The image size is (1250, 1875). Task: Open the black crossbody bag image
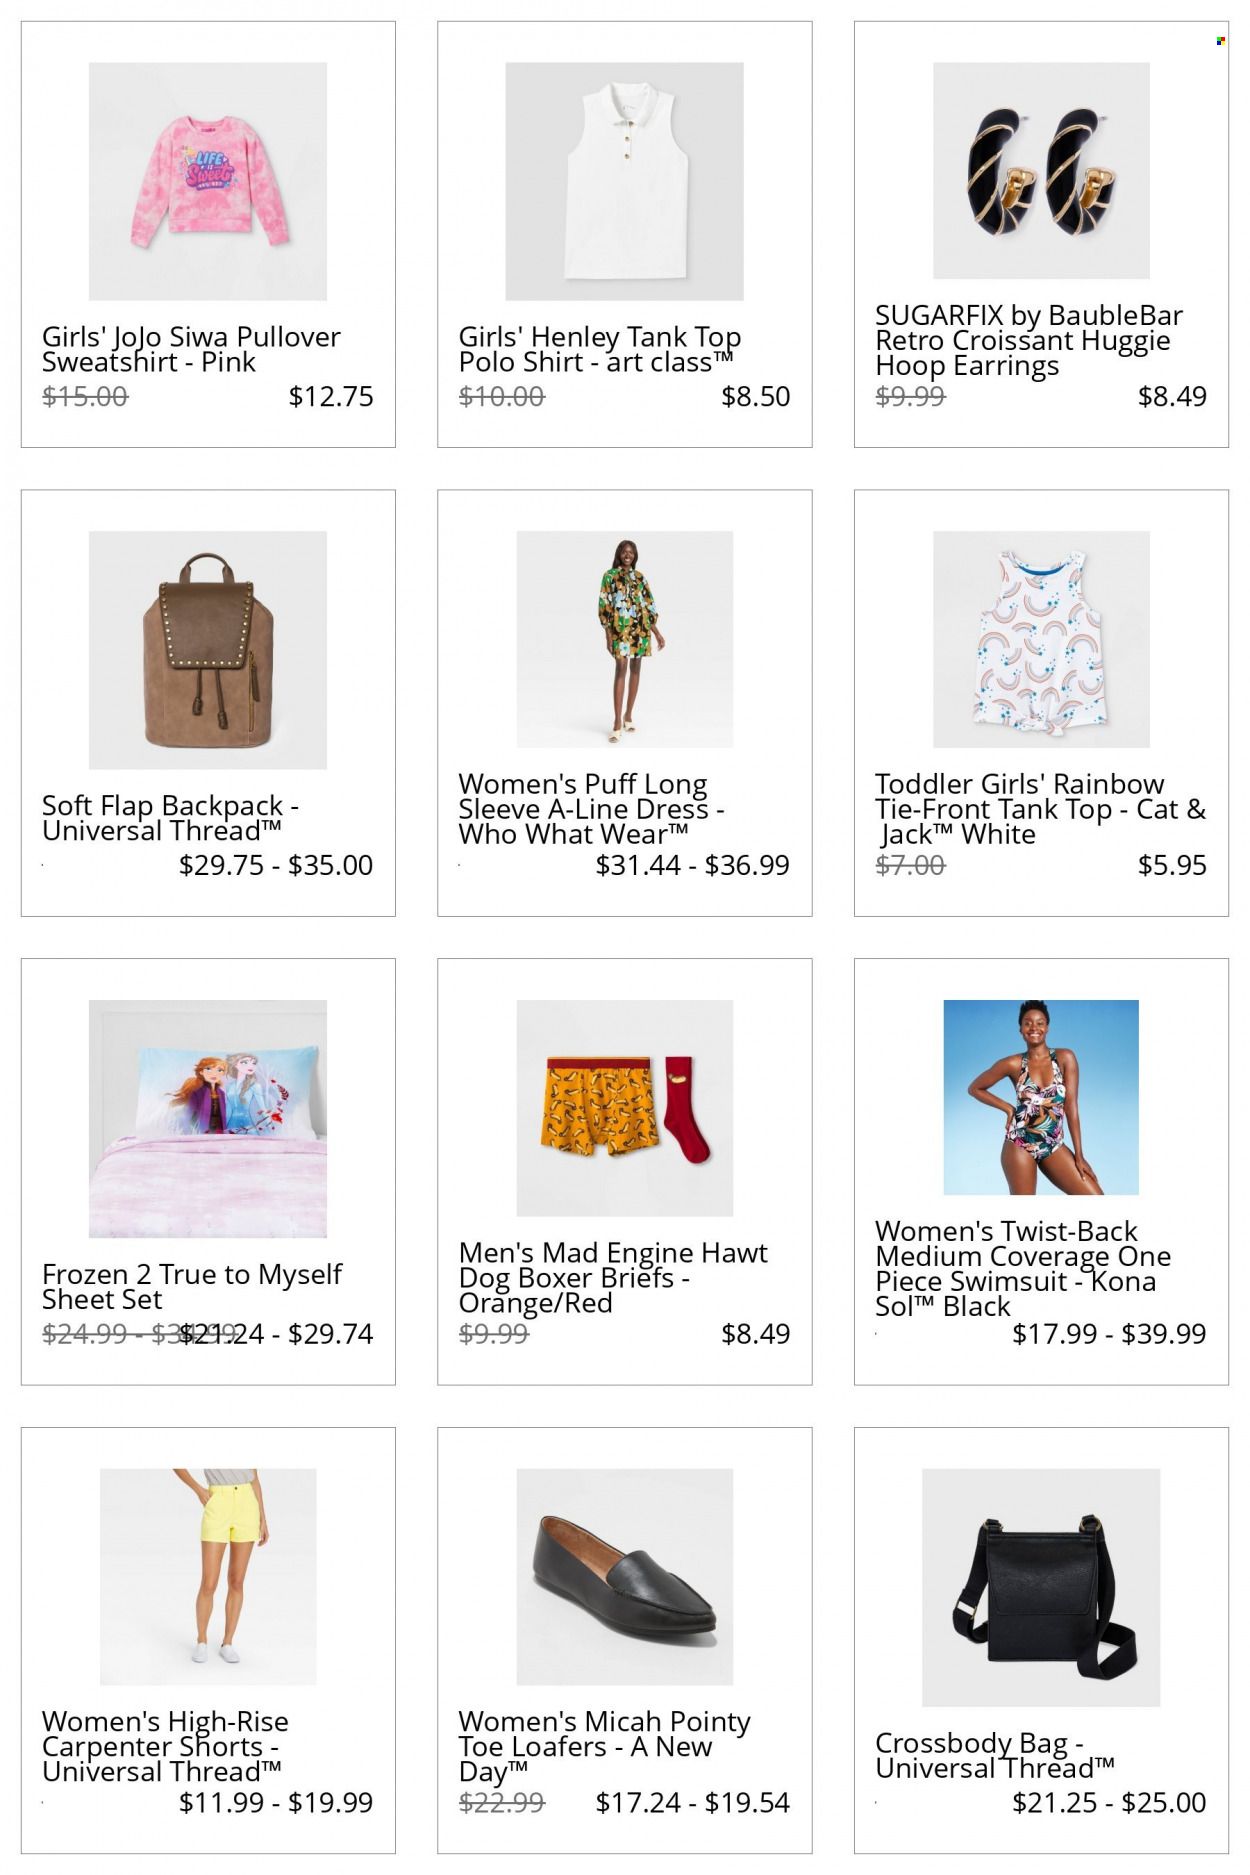pos(1041,1587)
